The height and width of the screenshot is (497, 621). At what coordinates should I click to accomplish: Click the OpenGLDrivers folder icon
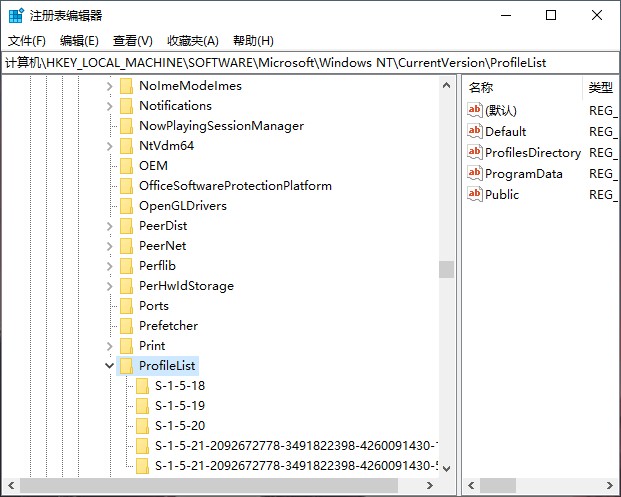126,206
